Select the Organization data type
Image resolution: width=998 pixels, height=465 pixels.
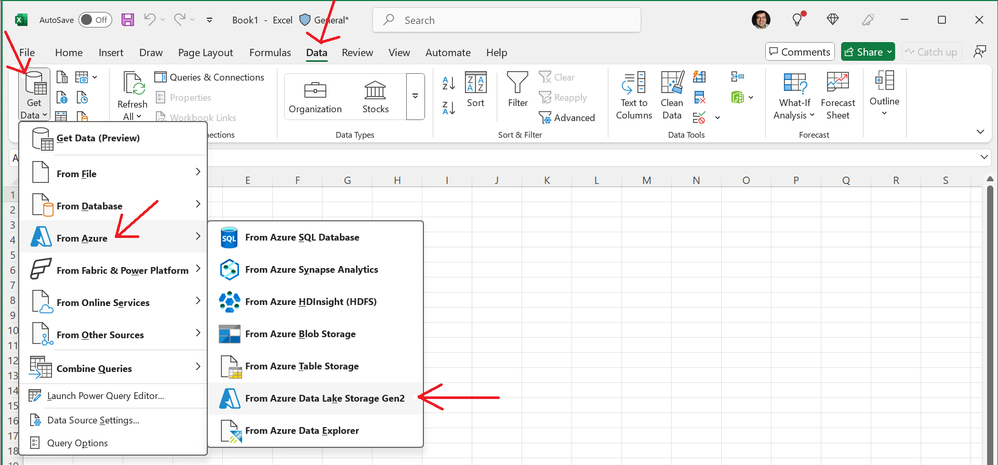point(315,97)
